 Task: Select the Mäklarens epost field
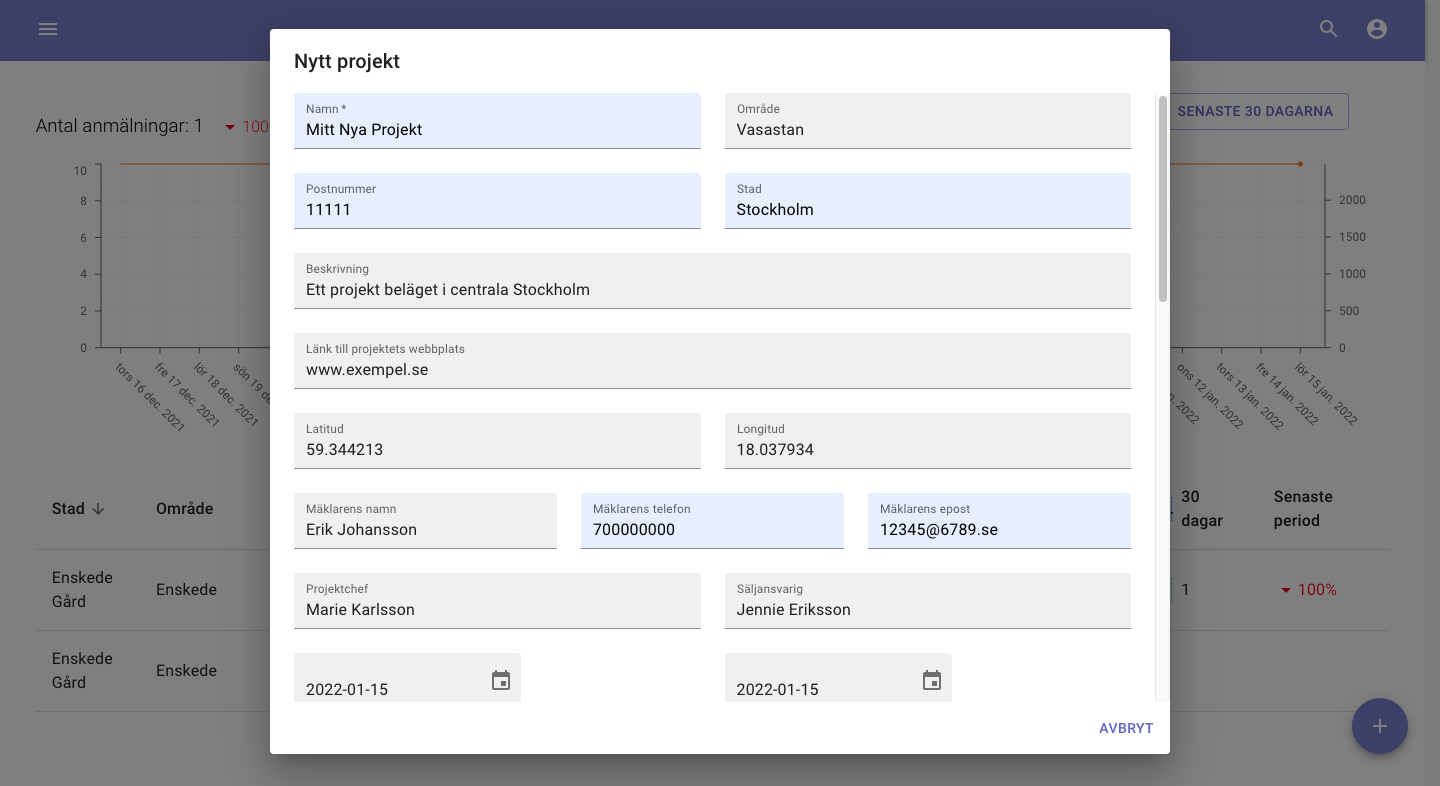998,529
